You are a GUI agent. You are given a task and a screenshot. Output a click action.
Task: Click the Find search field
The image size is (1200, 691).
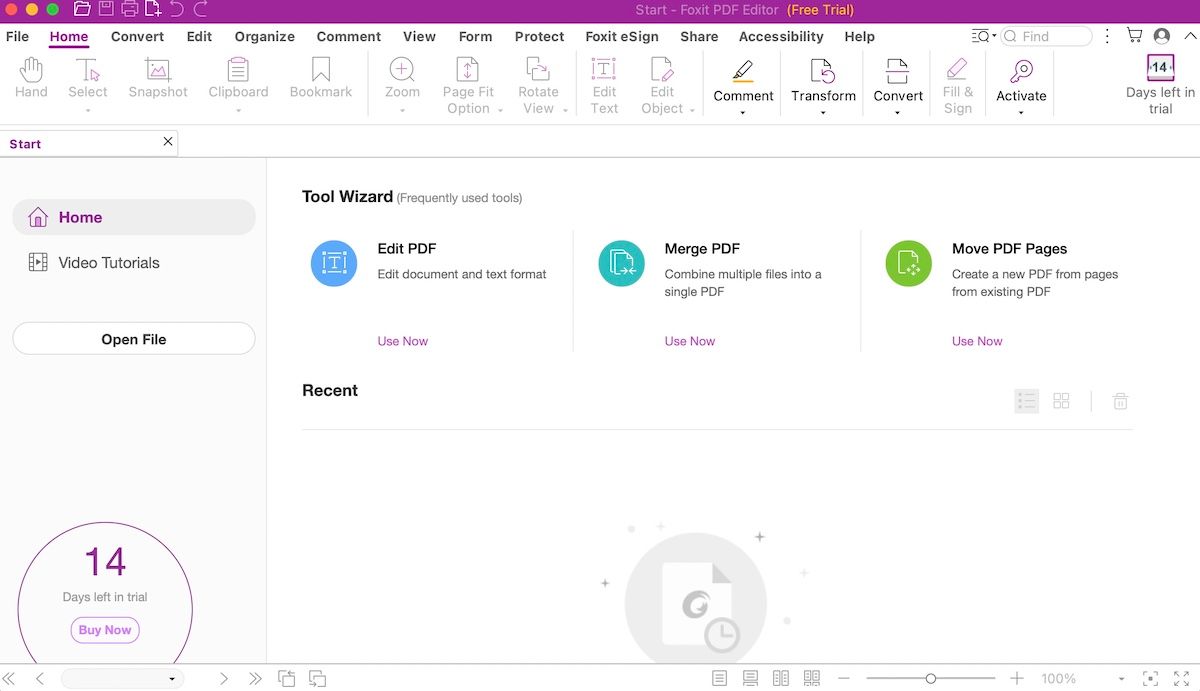1046,36
